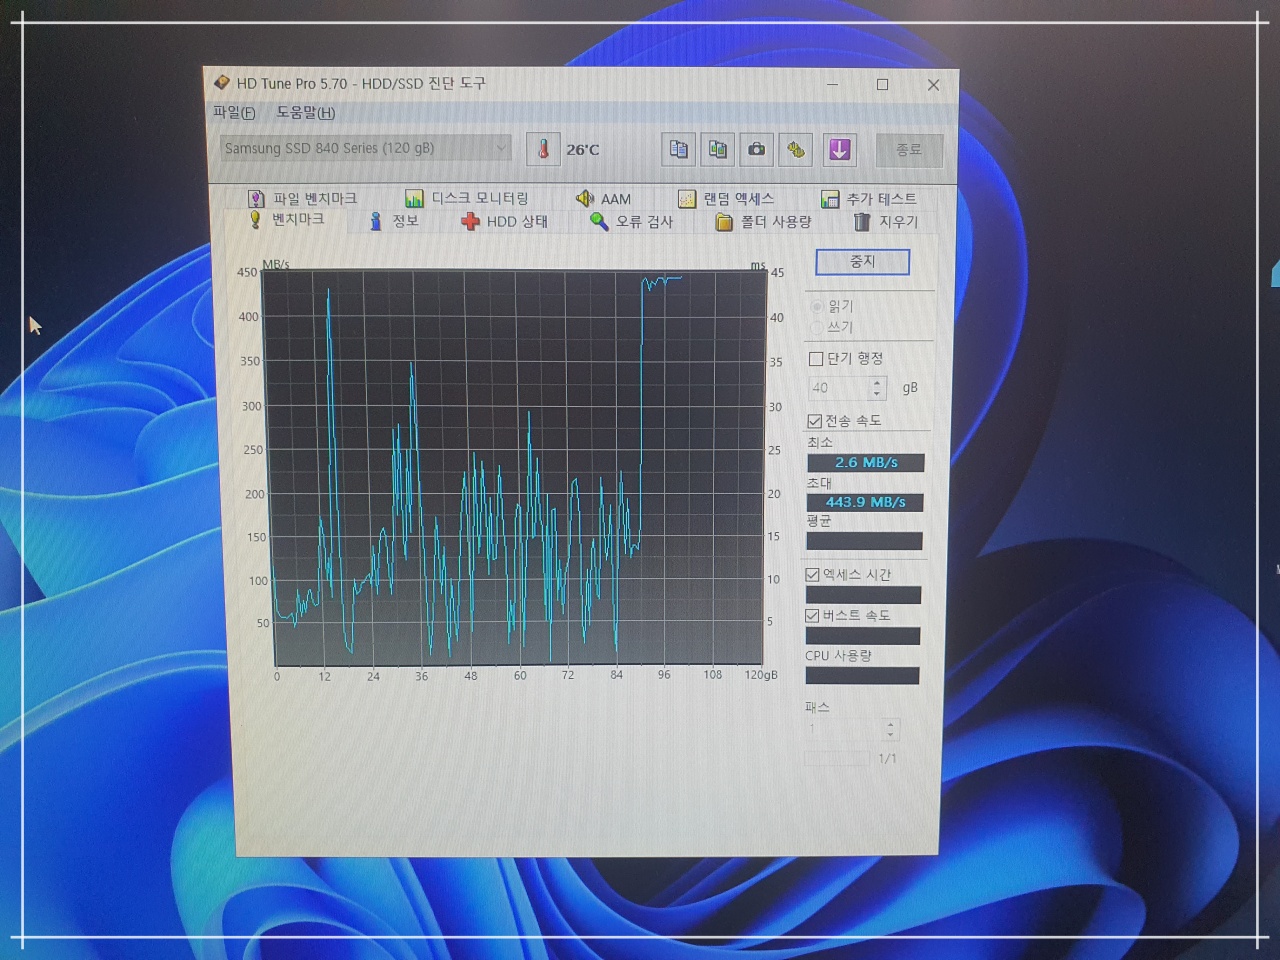Open the 오류 검사 tab

632,221
